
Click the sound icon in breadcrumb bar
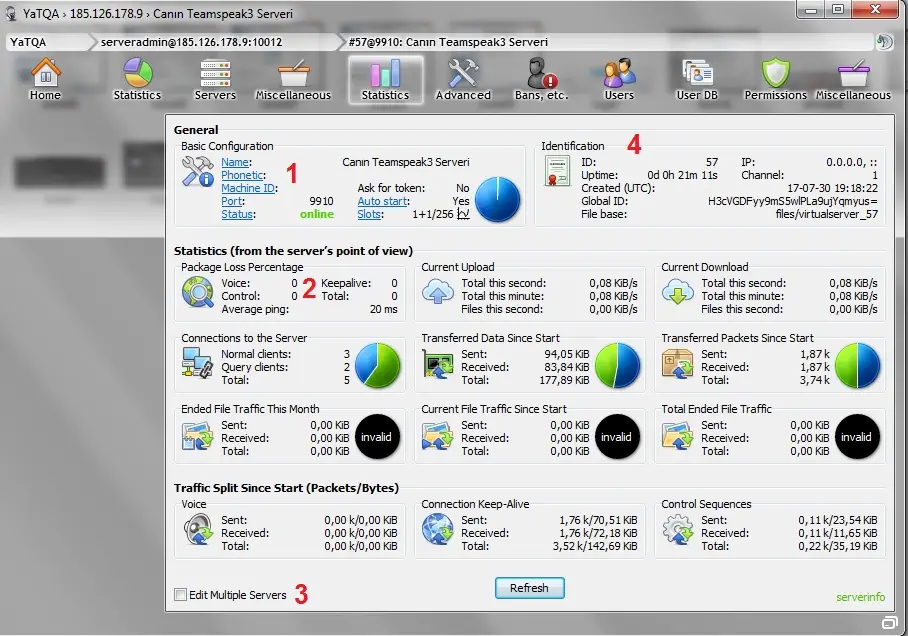(884, 42)
